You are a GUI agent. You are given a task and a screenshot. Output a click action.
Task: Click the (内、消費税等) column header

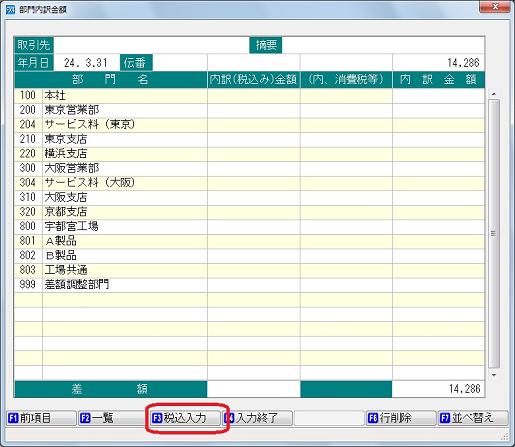(346, 80)
